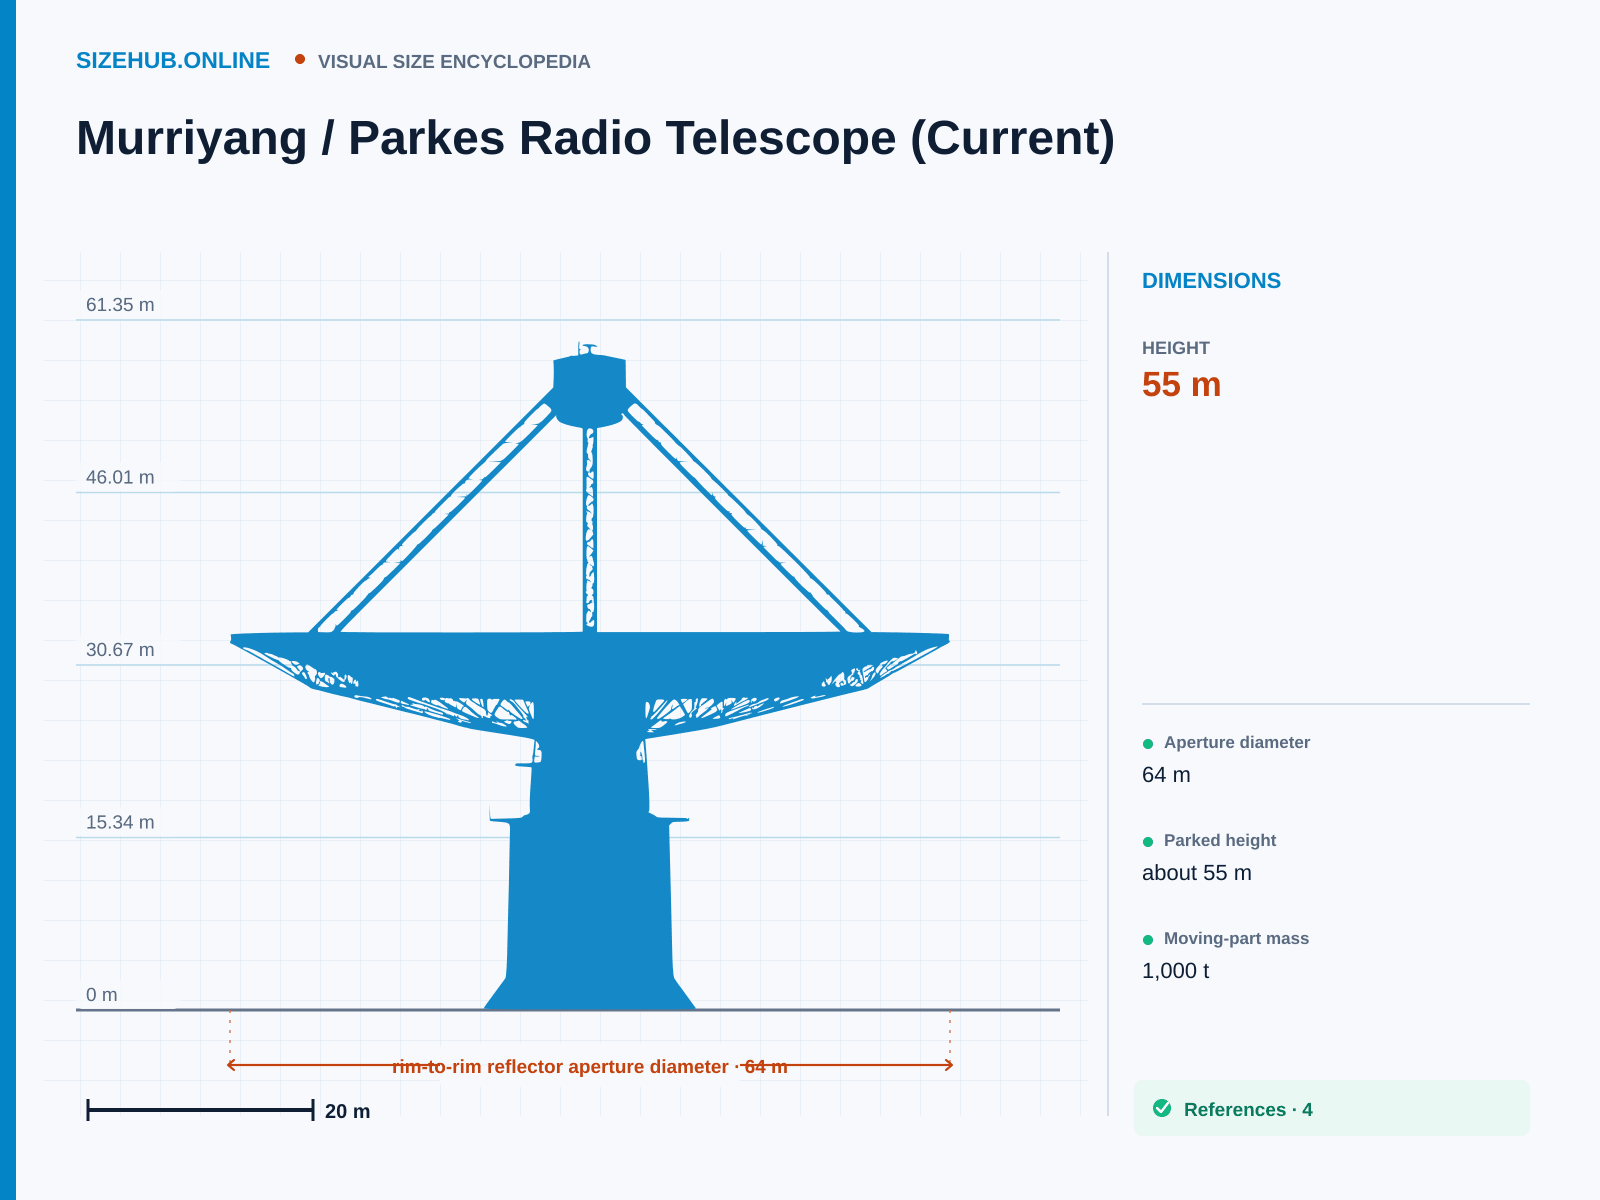Select the 1,000 t mass value

1176,971
